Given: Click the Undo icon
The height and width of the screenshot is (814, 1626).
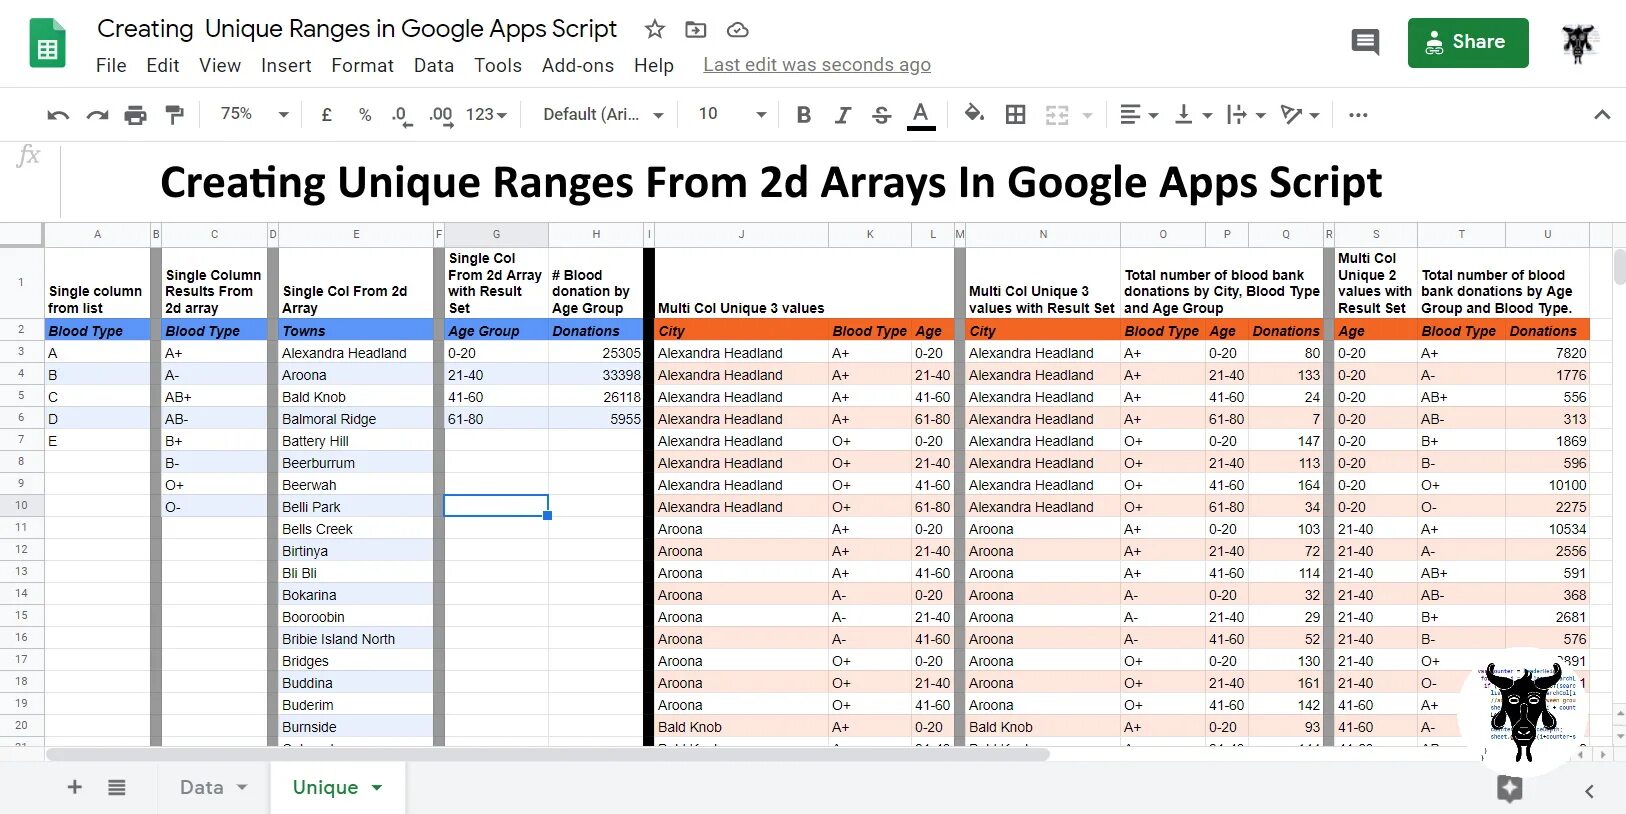Looking at the screenshot, I should point(58,115).
